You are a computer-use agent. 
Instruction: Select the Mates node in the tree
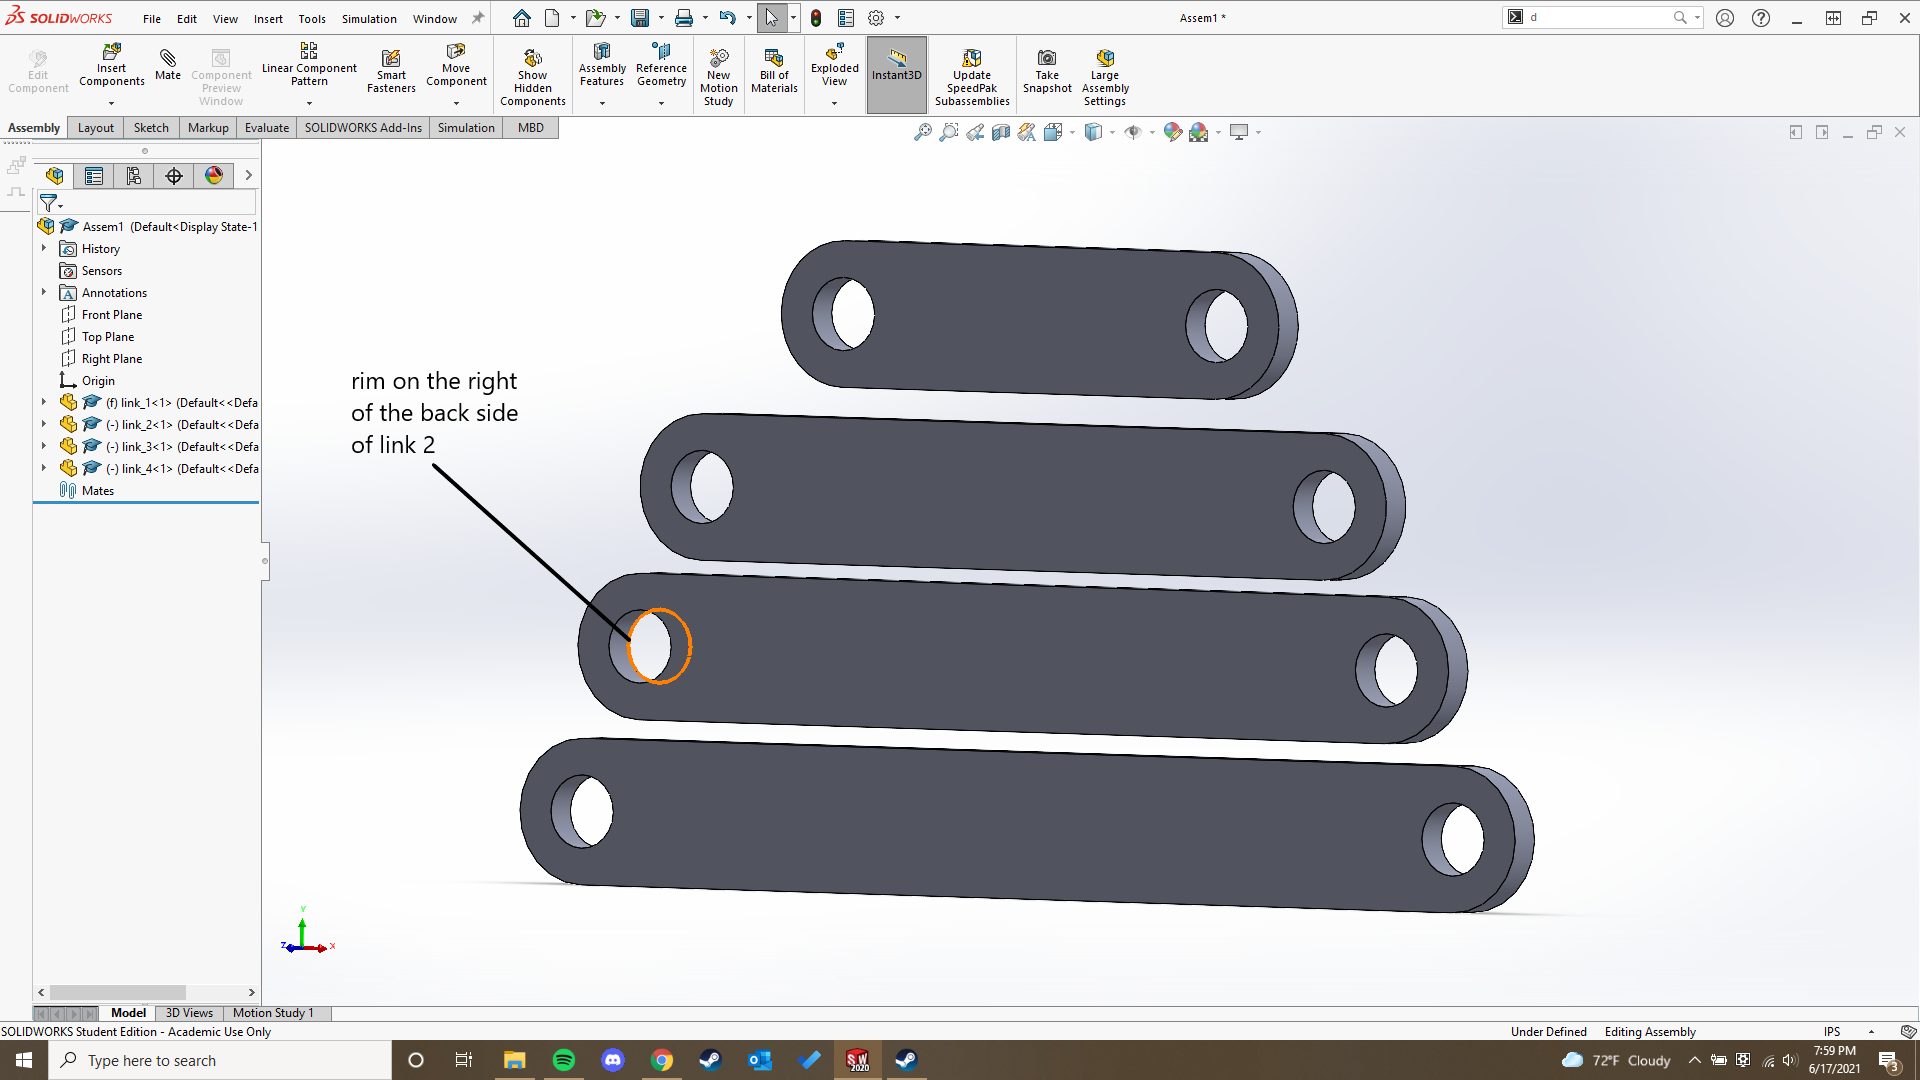pyautogui.click(x=97, y=490)
